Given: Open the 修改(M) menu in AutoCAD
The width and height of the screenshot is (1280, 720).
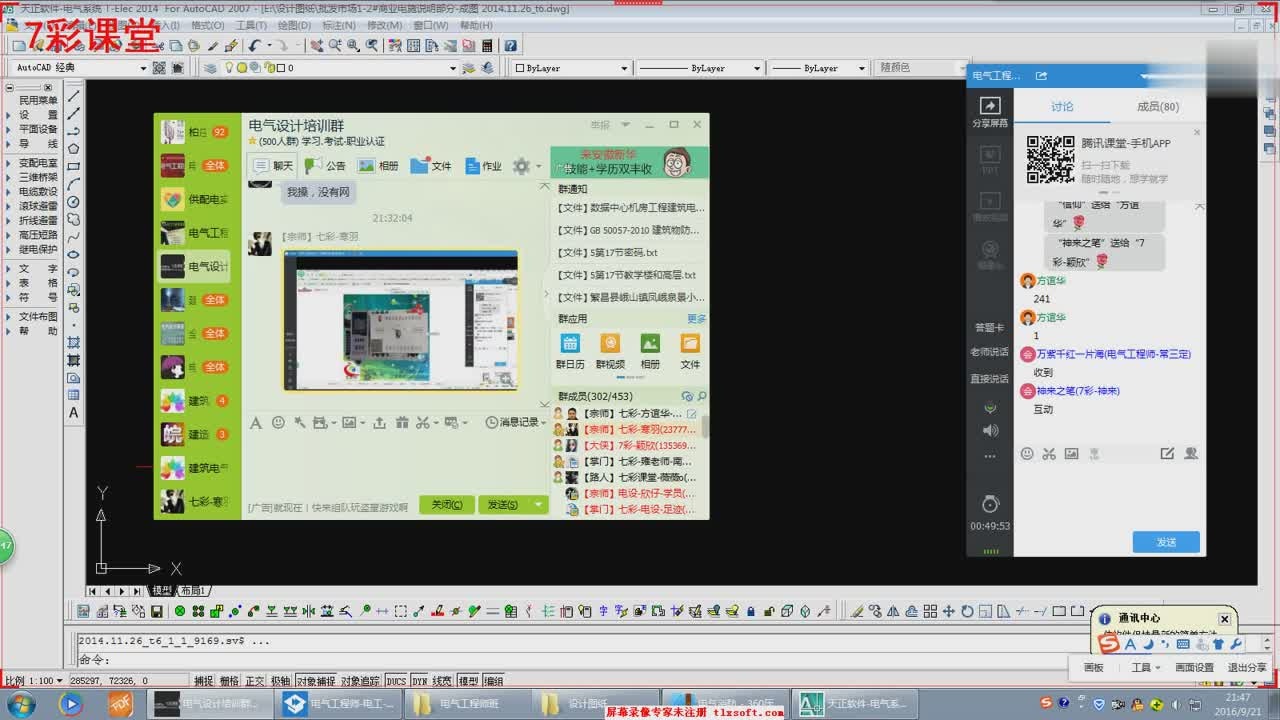Looking at the screenshot, I should point(384,25).
